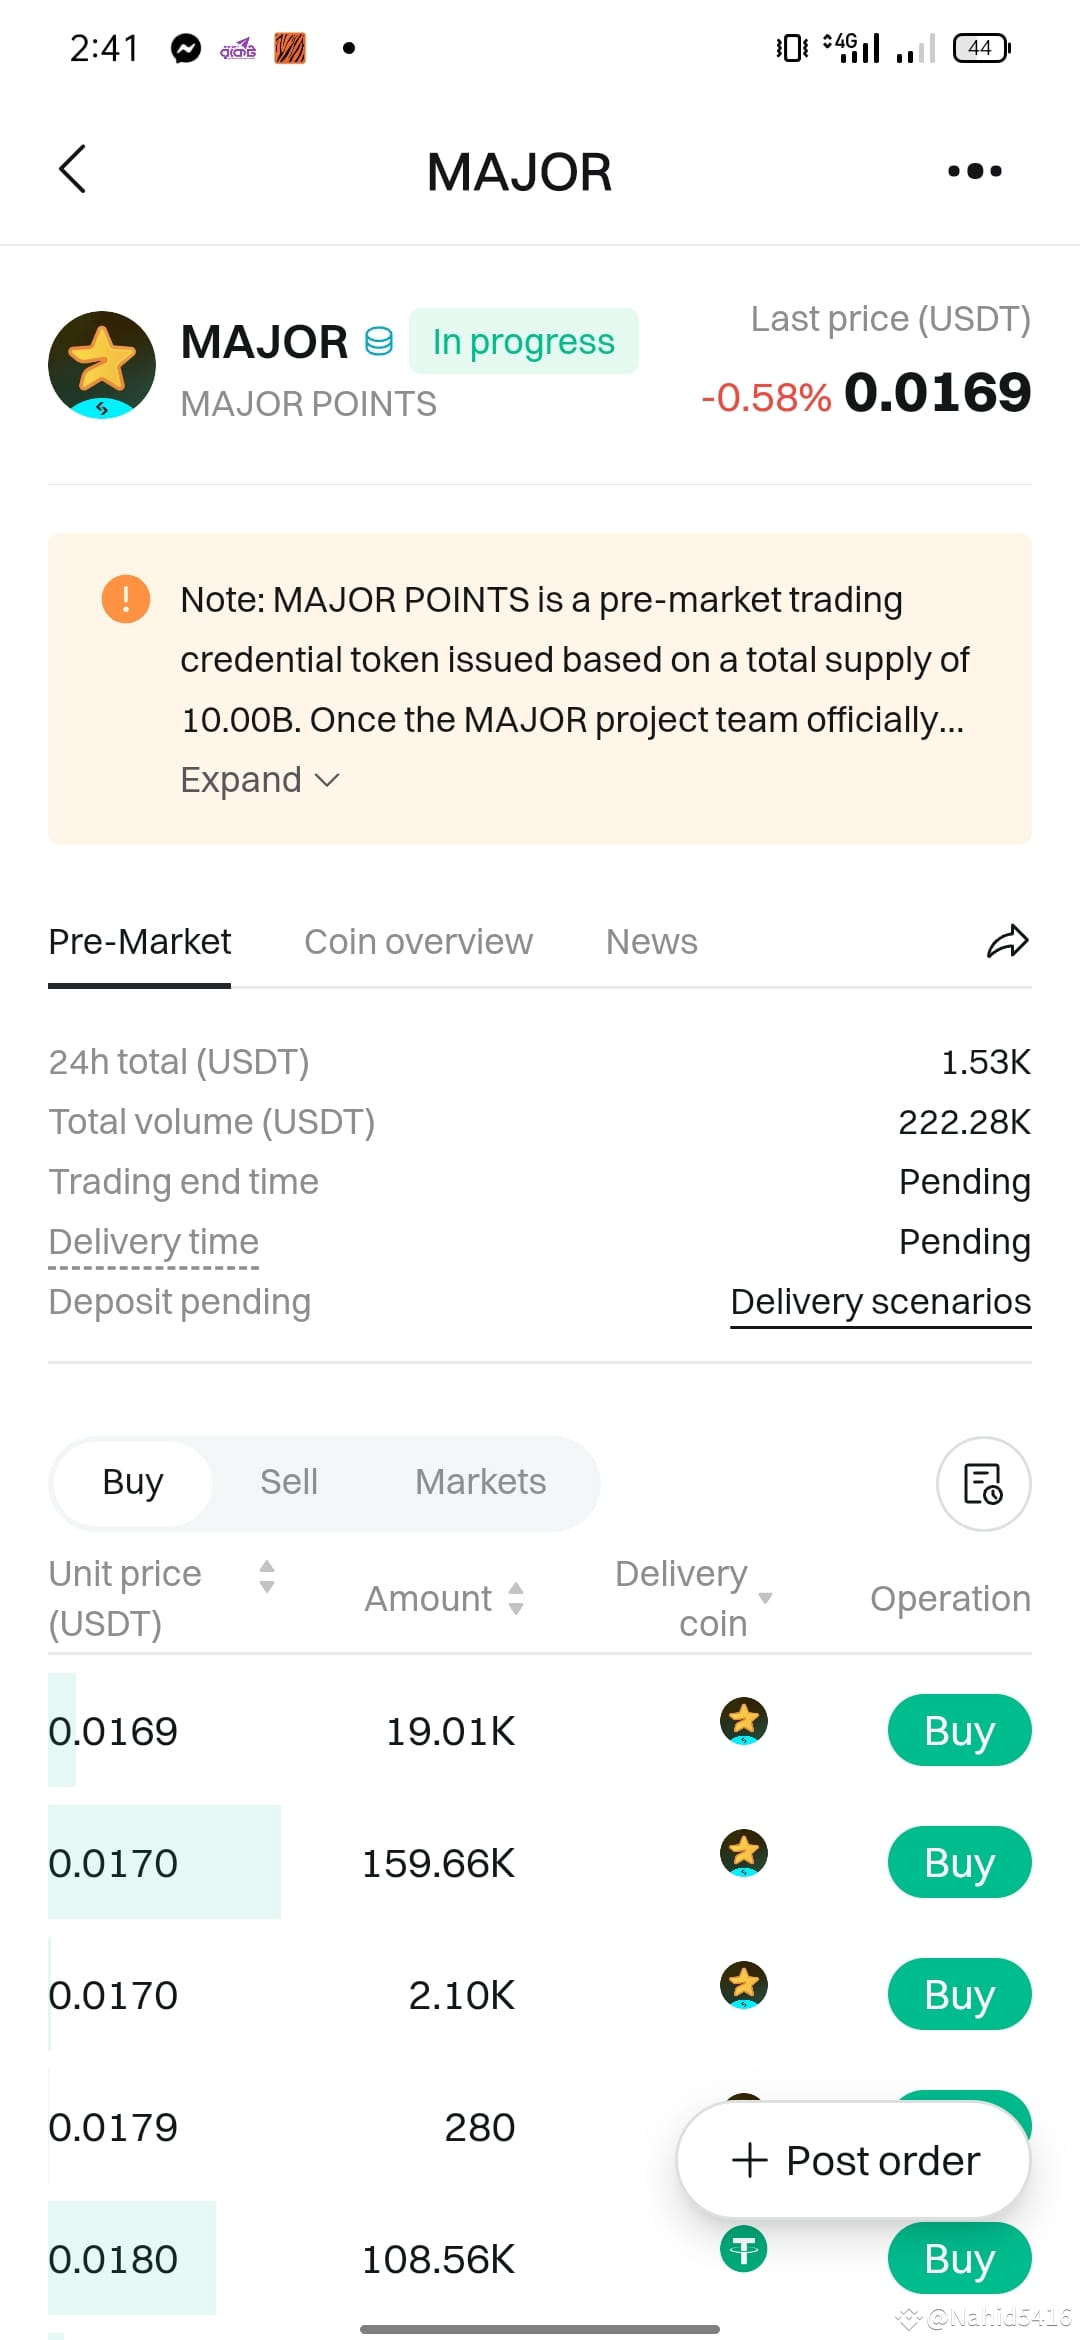Open Delivery scenarios link
1080x2340 pixels.
880,1301
